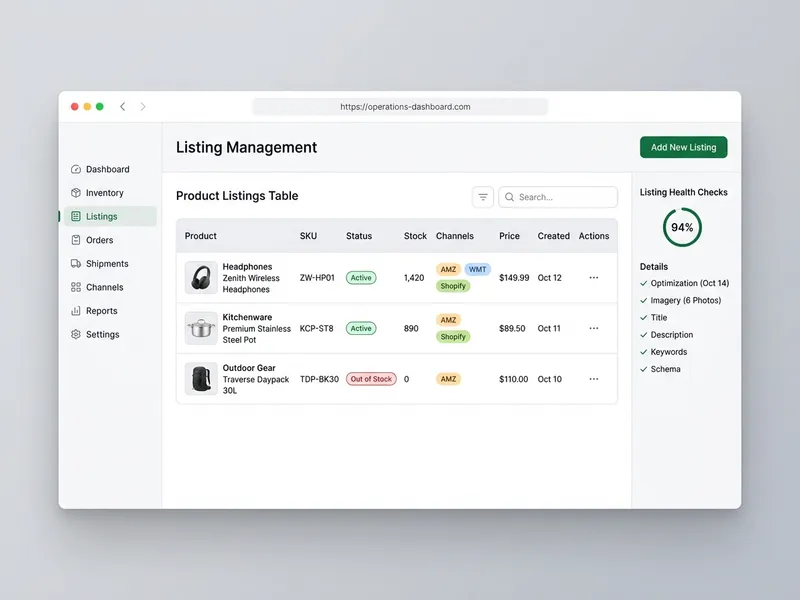
Task: Click the AMZ tag in Kitchenware row
Action: pyautogui.click(x=448, y=320)
